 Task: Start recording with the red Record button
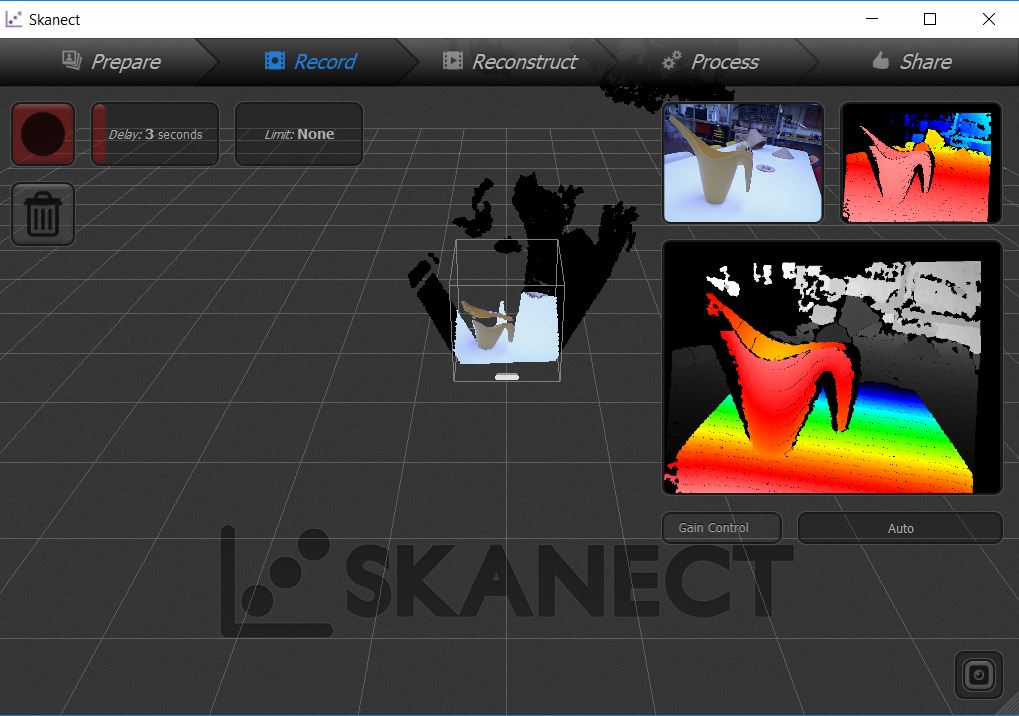(x=43, y=134)
